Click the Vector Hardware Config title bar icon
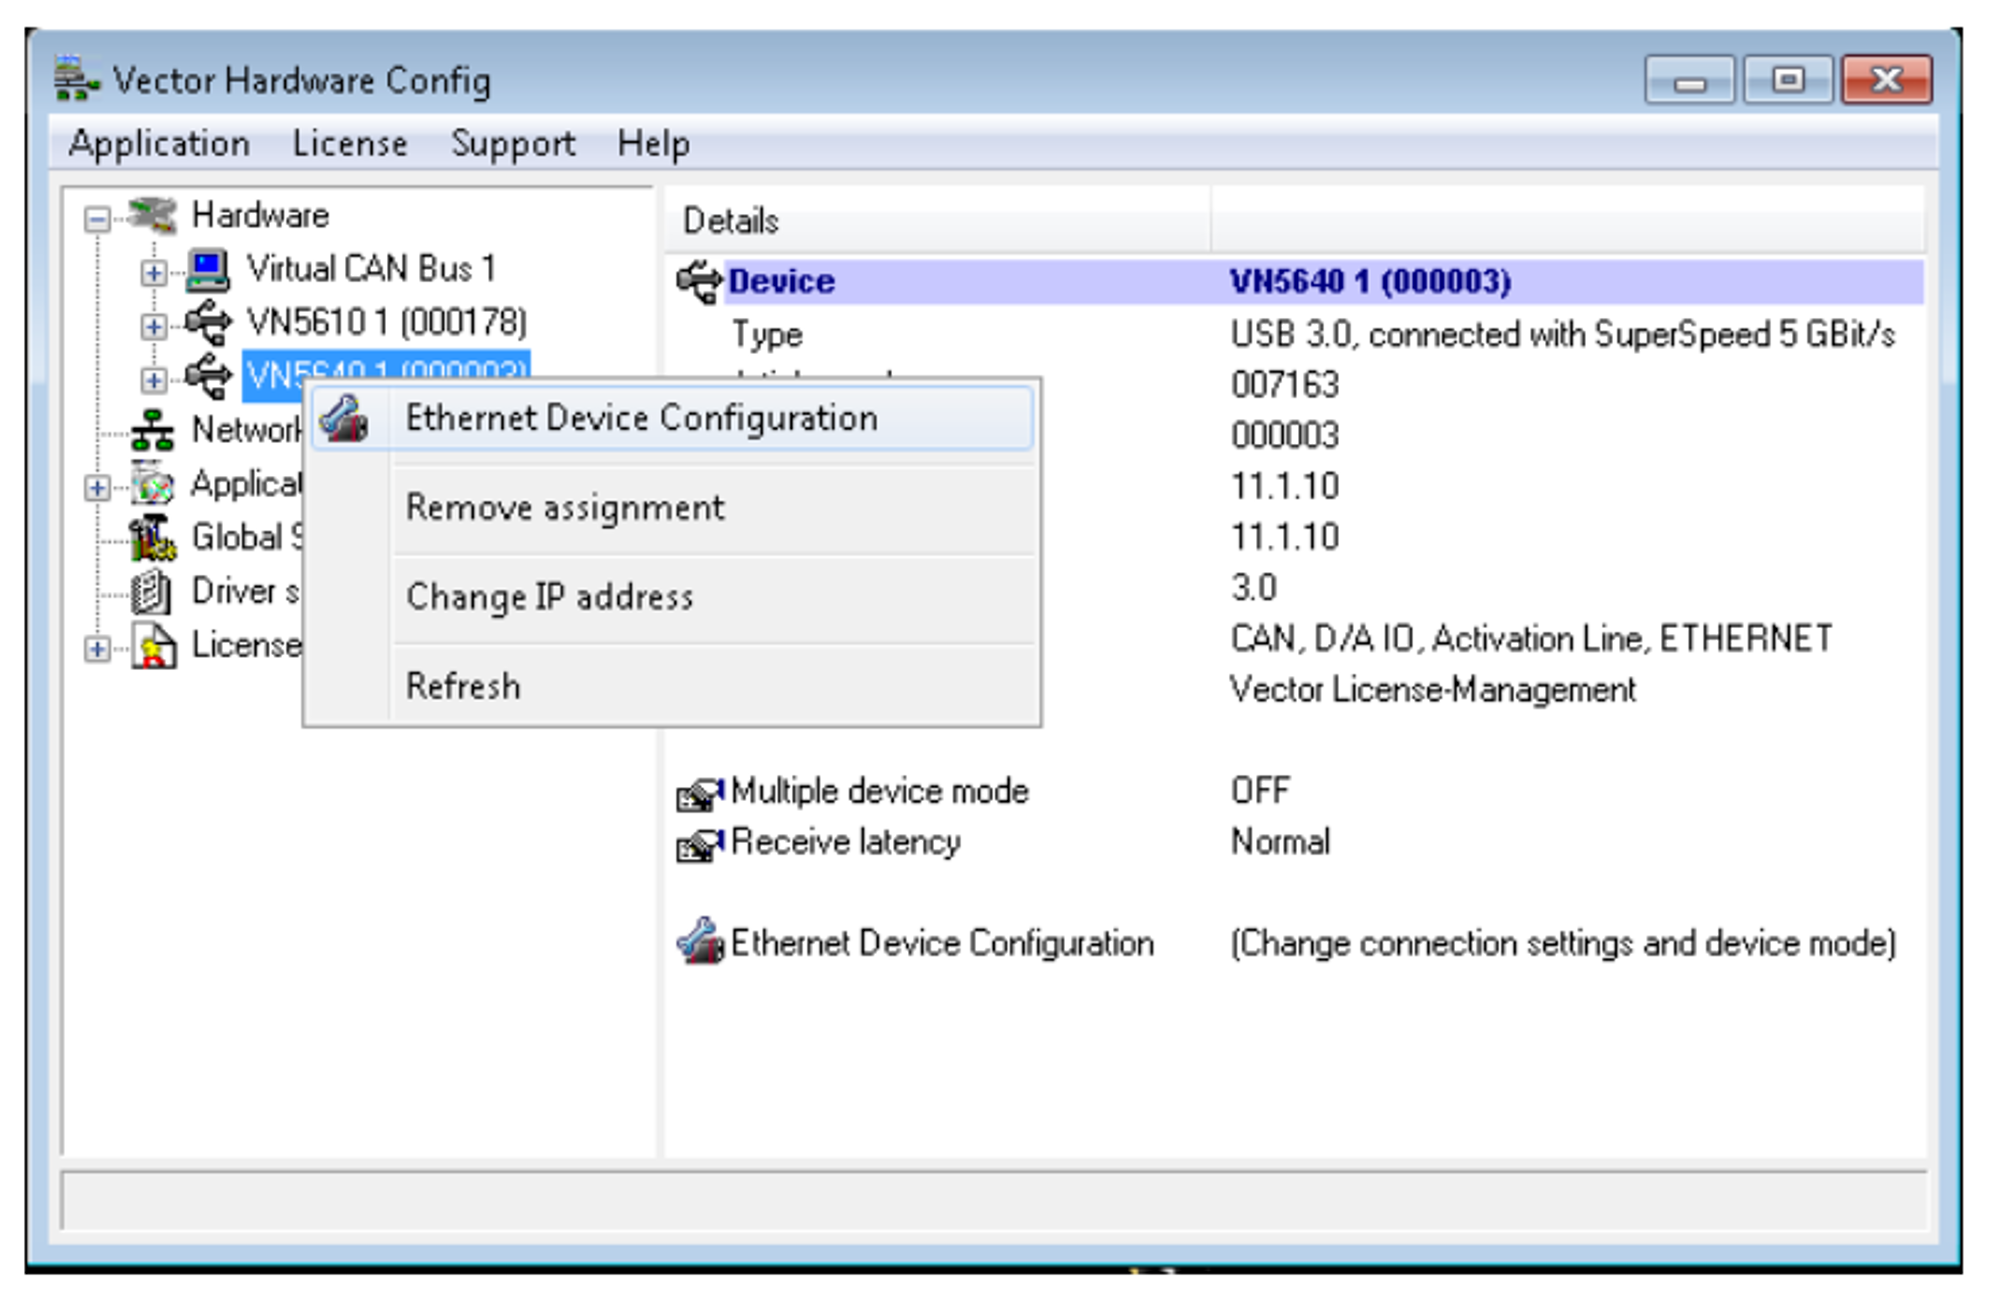The image size is (2000, 1309). [x=76, y=79]
